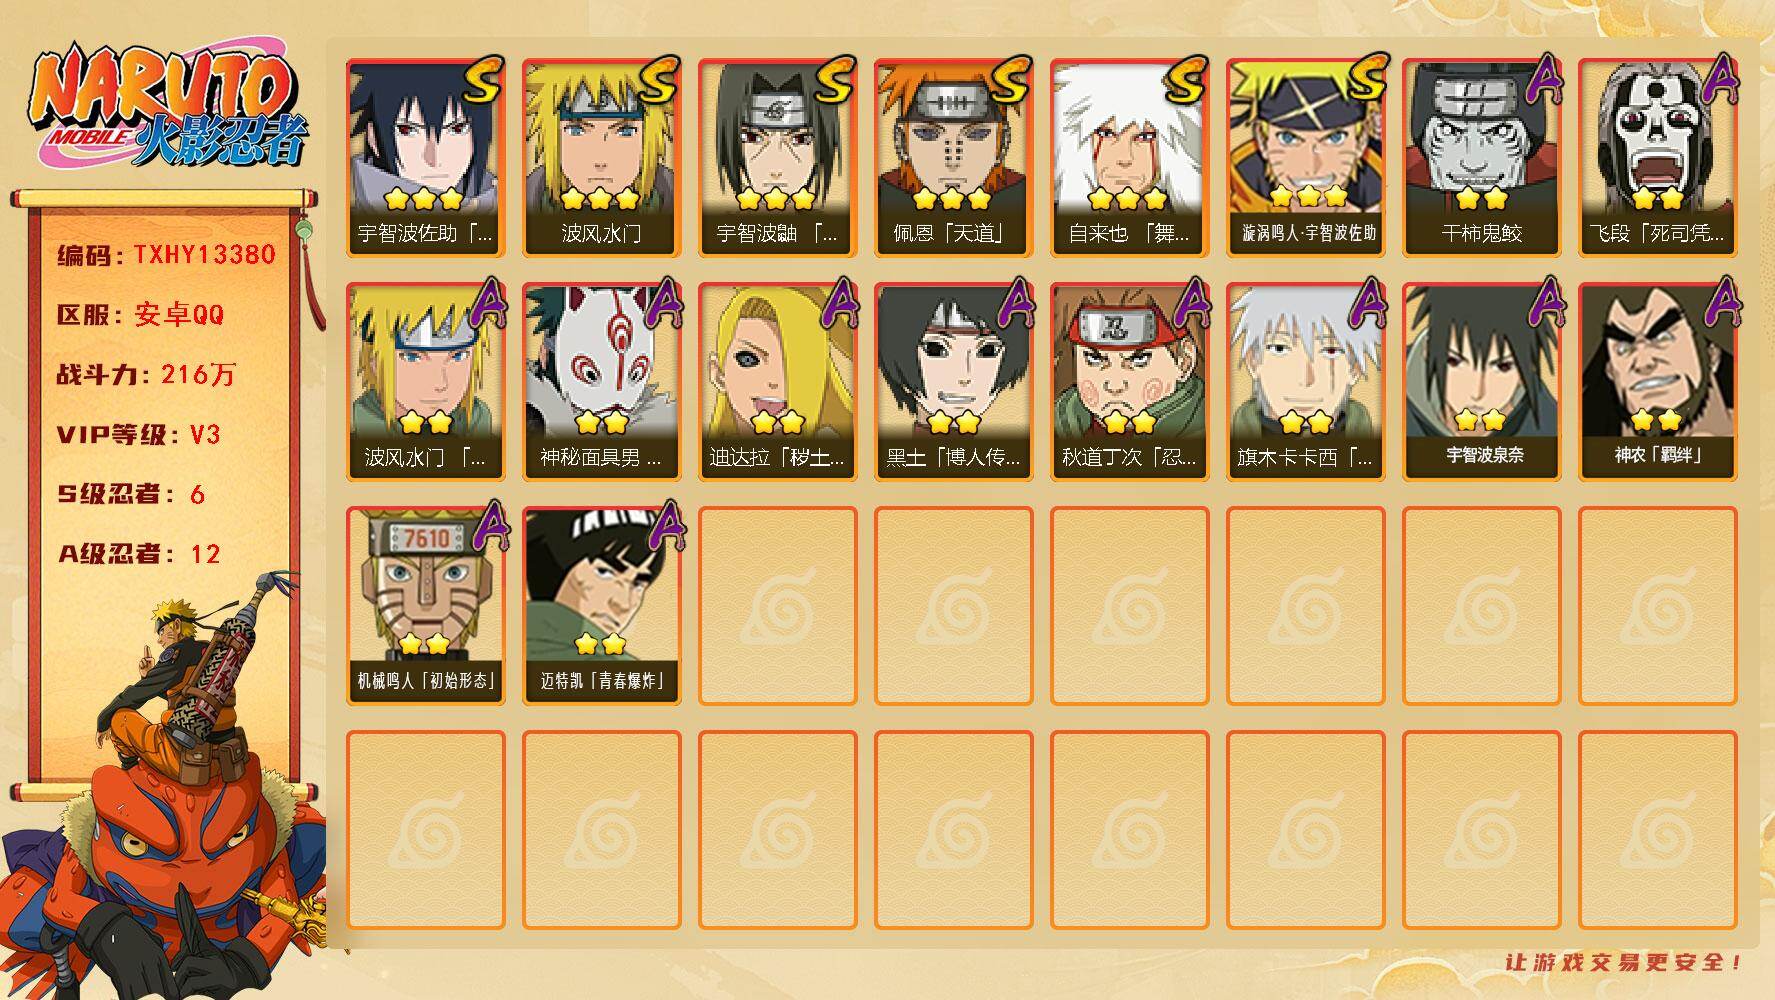Open the 机械鸣人「初始形态」 card
Image resolution: width=1775 pixels, height=1000 pixels.
[425, 606]
